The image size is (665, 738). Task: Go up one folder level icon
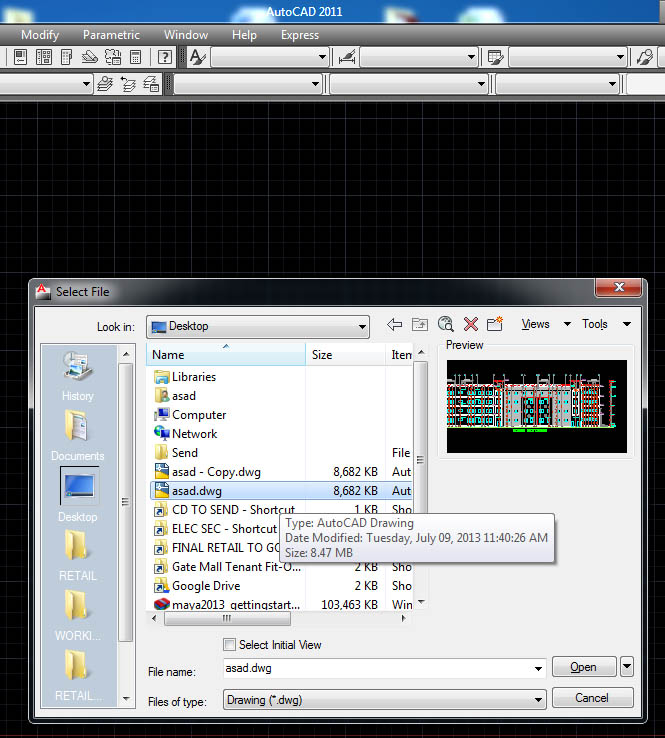pos(420,324)
